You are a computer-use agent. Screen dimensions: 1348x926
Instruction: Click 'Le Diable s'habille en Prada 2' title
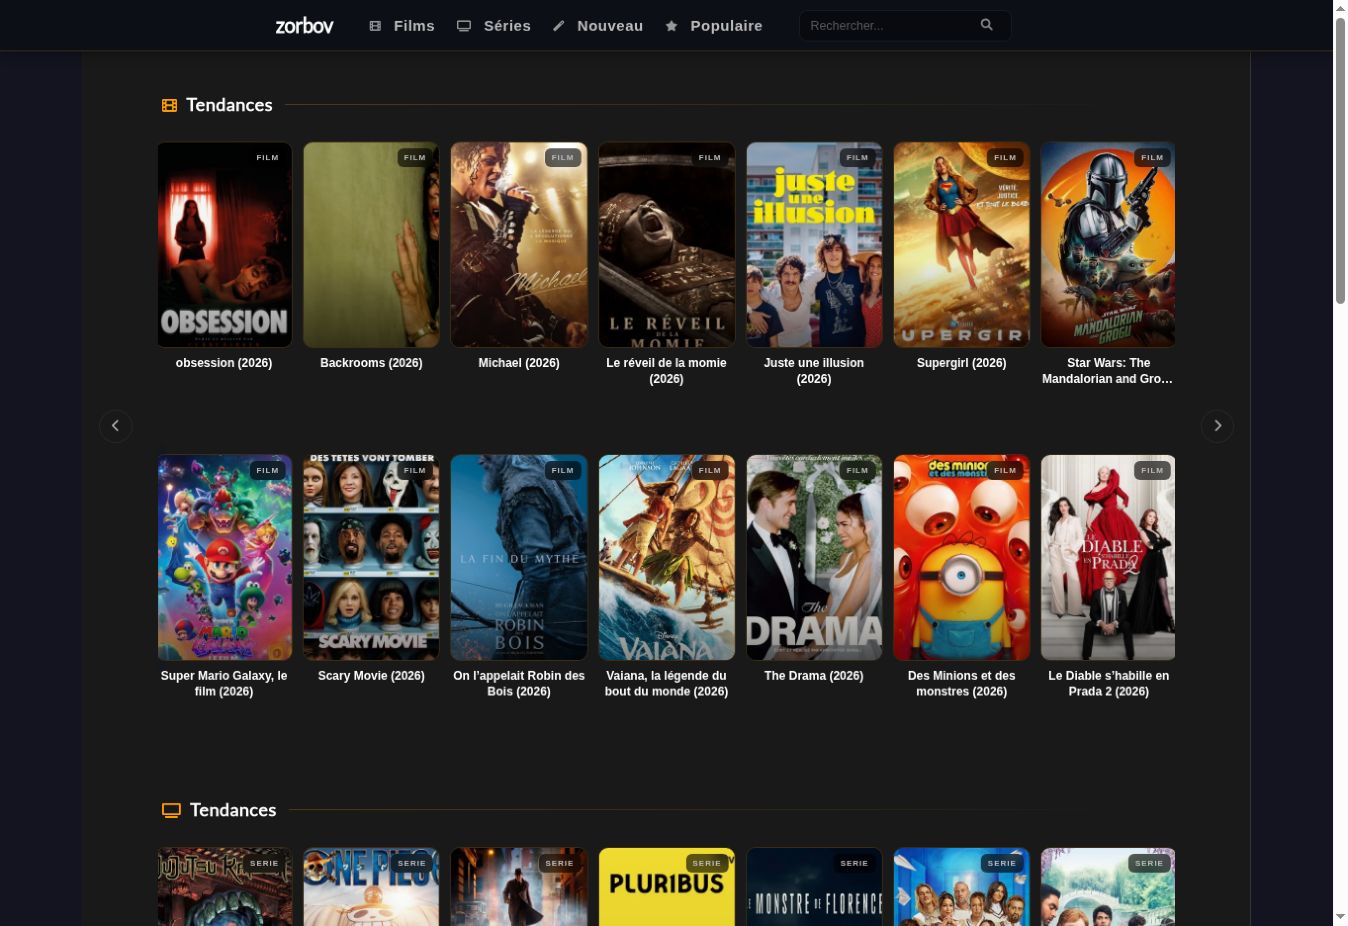click(1108, 684)
